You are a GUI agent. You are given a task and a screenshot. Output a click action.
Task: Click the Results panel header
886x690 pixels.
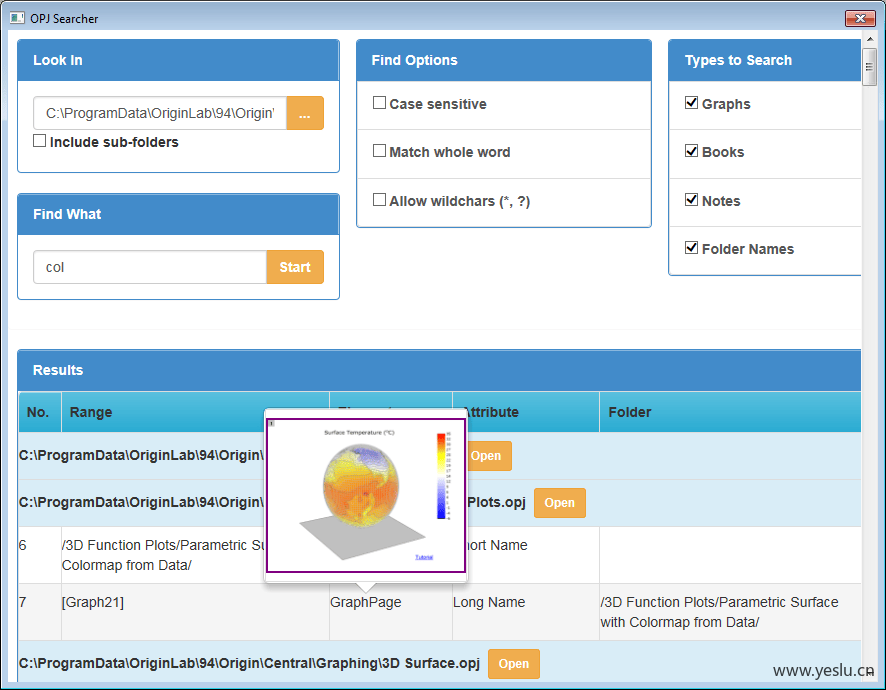pos(439,370)
